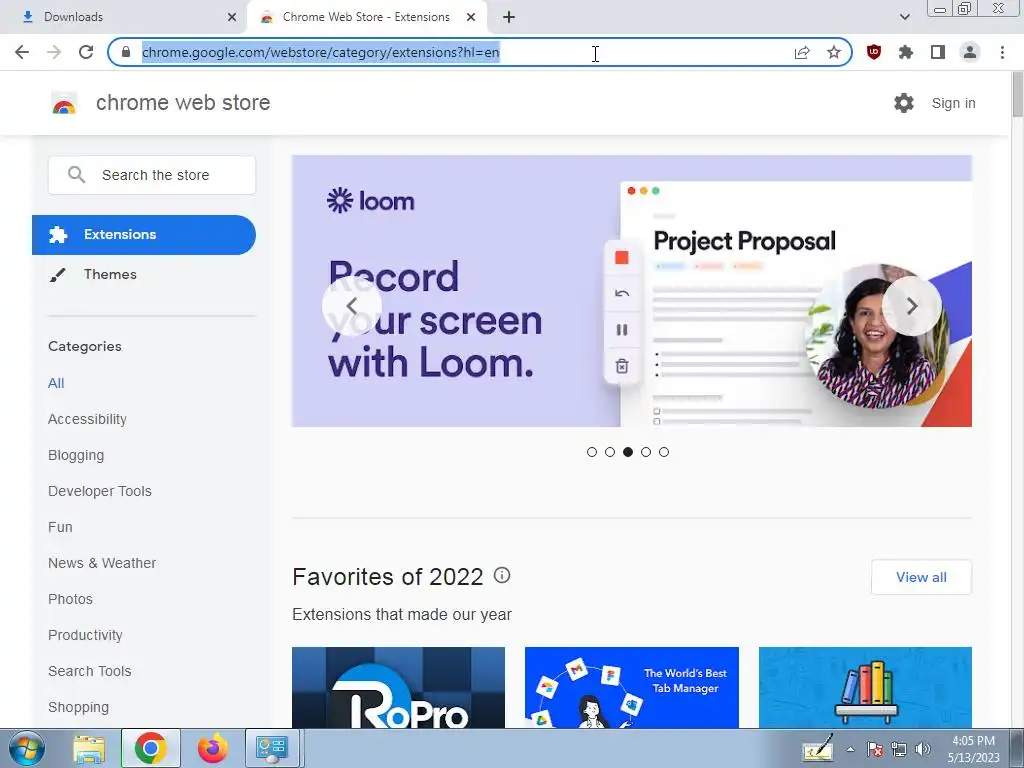The image size is (1024, 768).
Task: Select the Chrome Web Store - Extensions tab
Action: click(367, 18)
